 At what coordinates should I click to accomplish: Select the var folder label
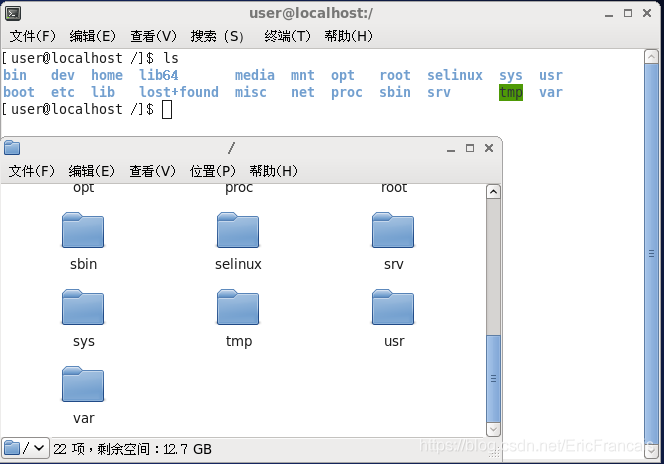click(83, 418)
